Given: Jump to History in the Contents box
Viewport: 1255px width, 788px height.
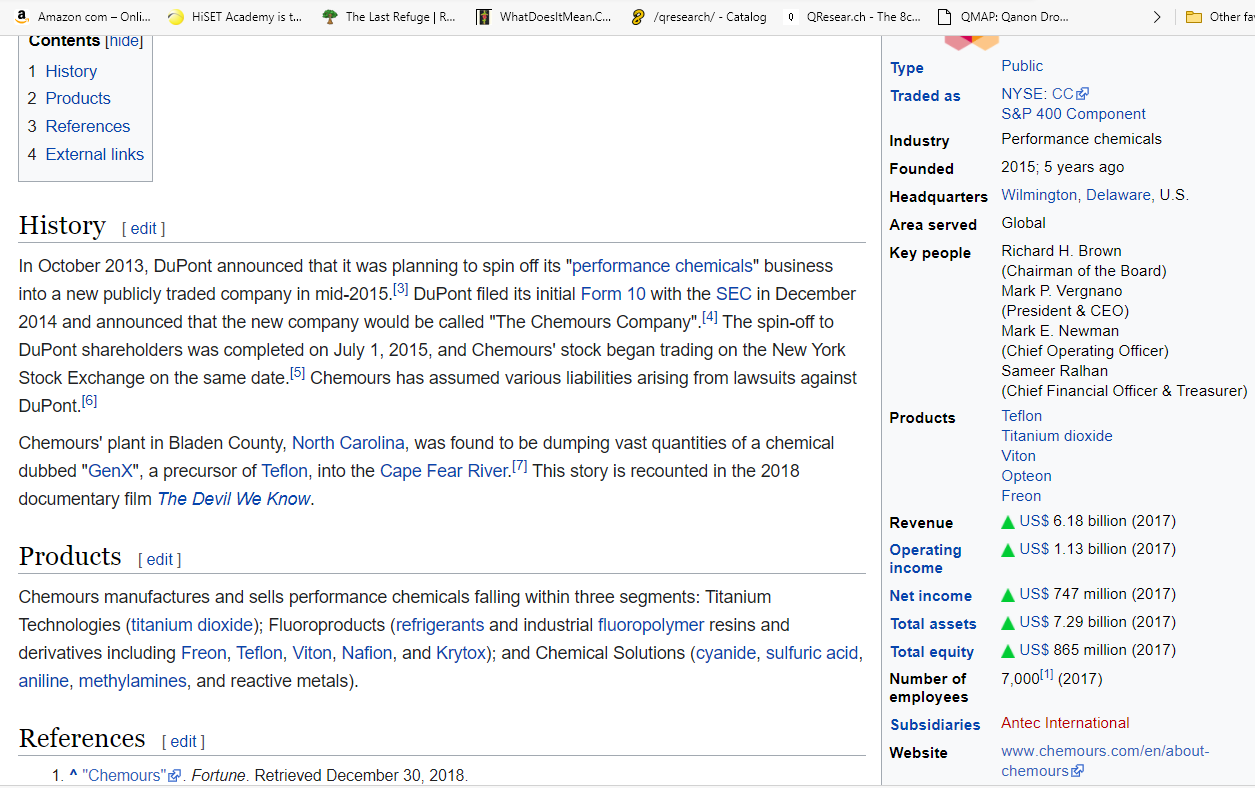Looking at the screenshot, I should pos(71,71).
